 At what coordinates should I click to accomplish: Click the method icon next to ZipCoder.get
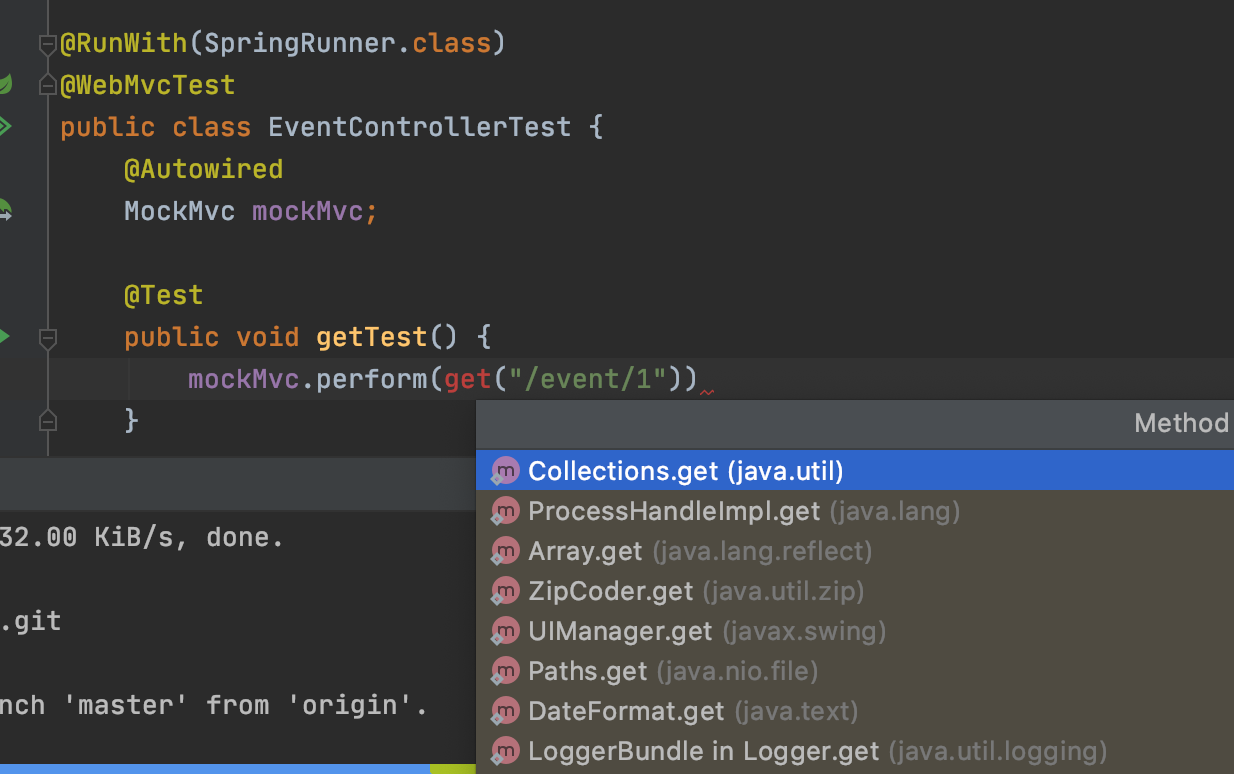[505, 591]
